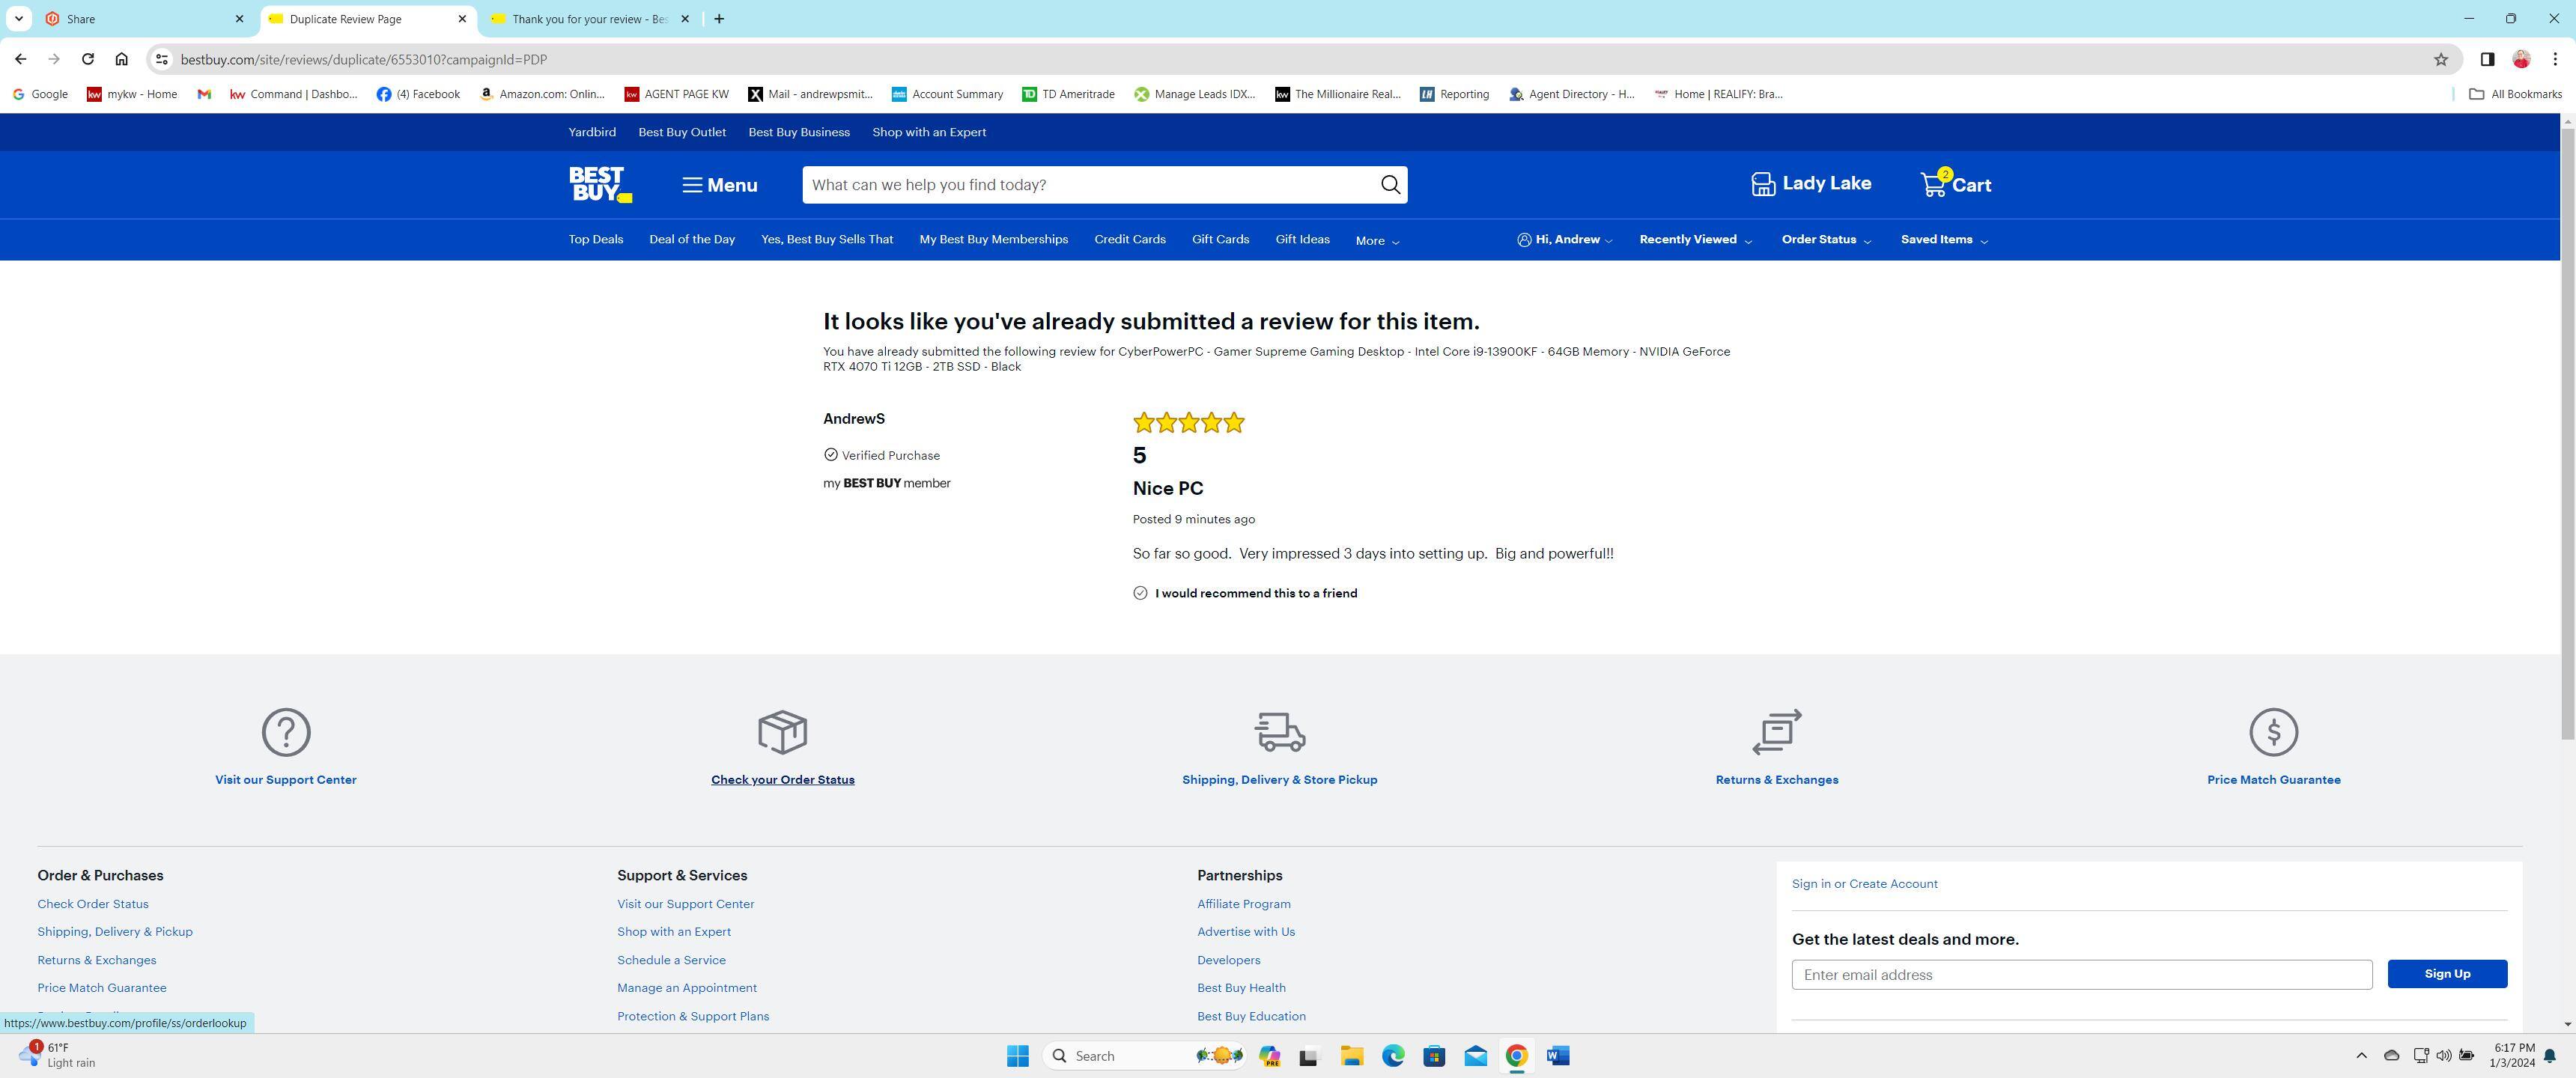Click the search magnifier icon

click(x=1390, y=185)
